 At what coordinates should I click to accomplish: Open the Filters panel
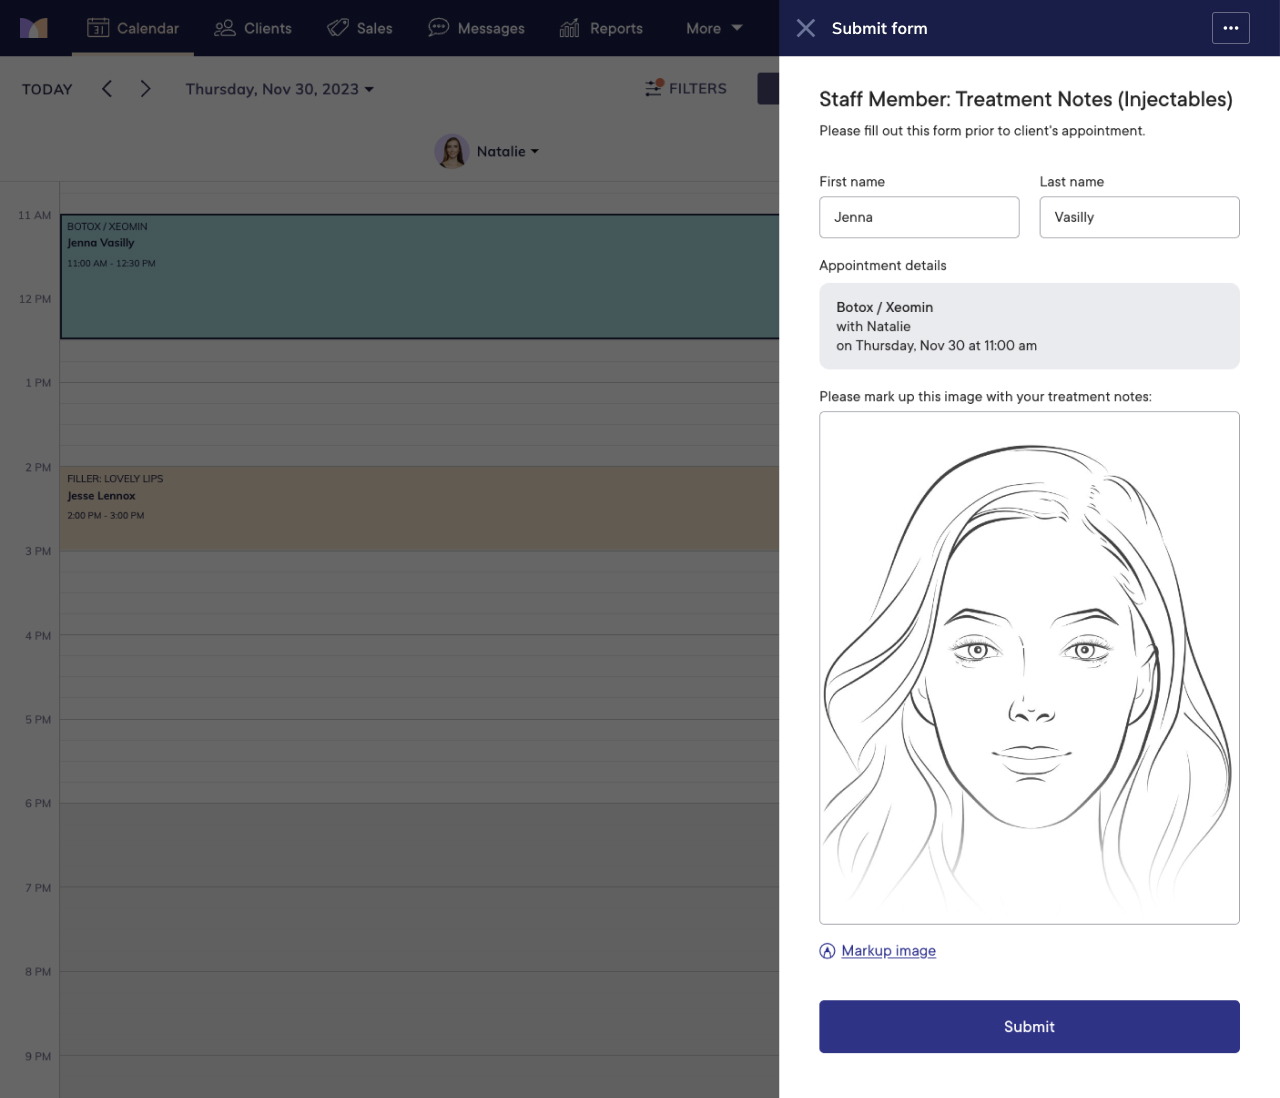[x=686, y=88]
